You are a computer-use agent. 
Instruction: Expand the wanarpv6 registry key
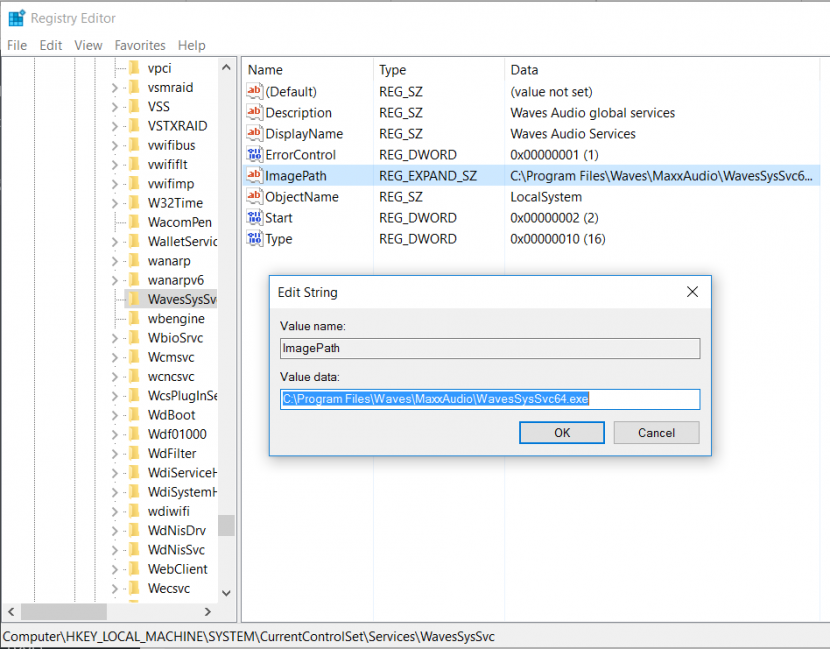[113, 279]
